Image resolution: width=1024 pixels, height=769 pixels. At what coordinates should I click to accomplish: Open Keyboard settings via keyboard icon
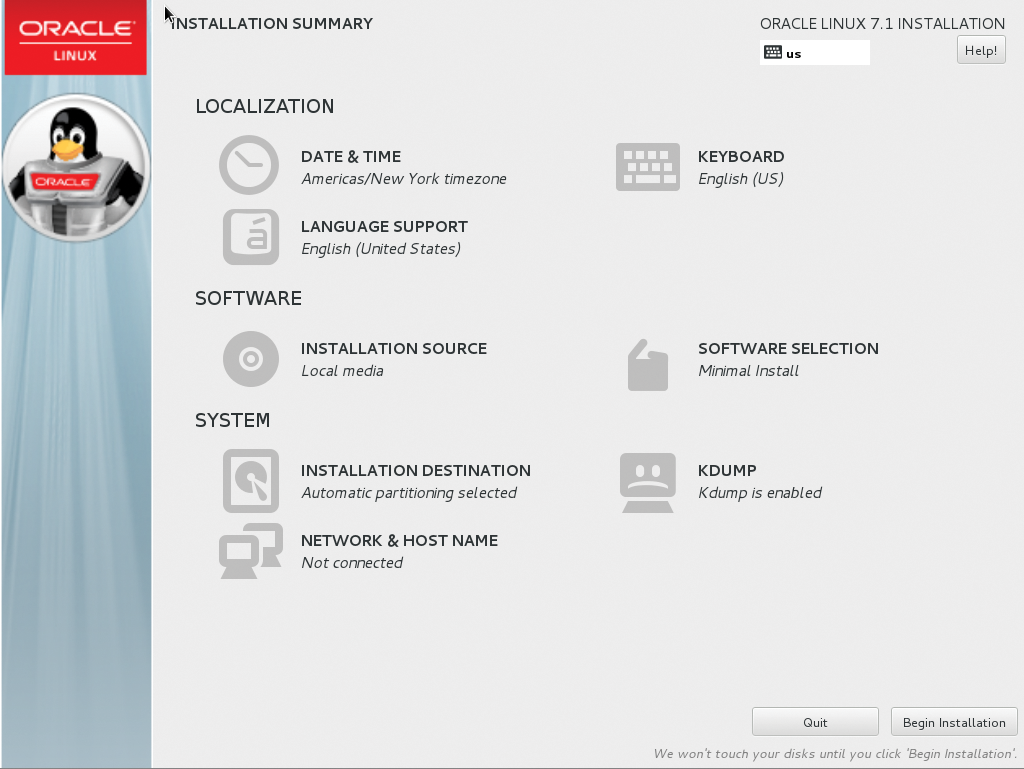click(647, 167)
